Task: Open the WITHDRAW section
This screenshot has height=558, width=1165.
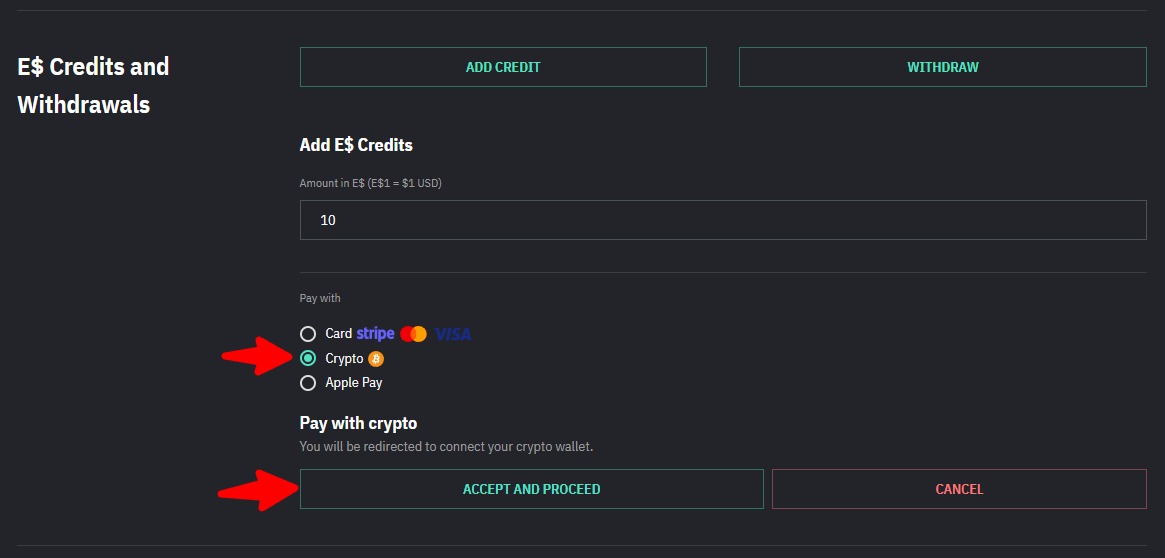Action: [942, 67]
